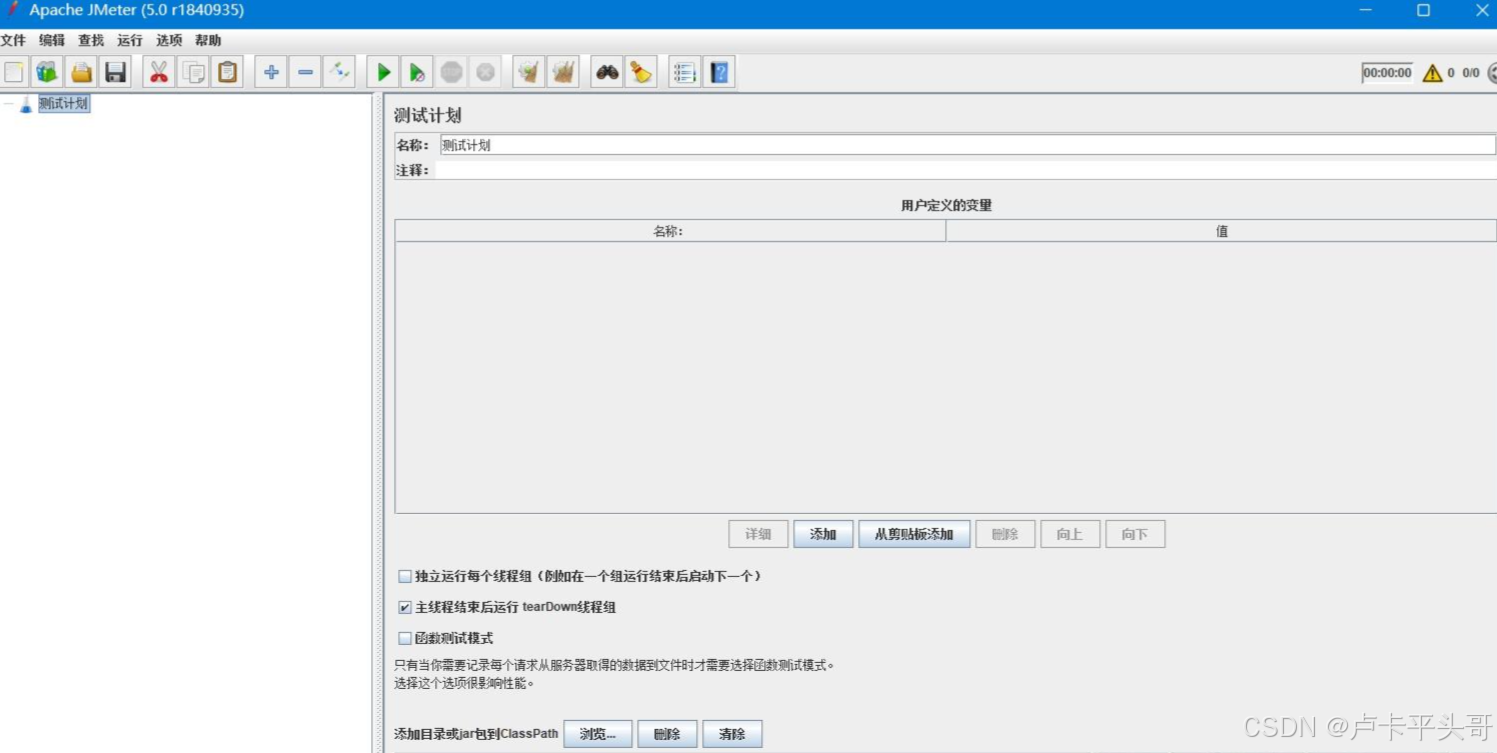Click the 添加 variable button
Viewport: 1497px width, 753px height.
click(823, 534)
